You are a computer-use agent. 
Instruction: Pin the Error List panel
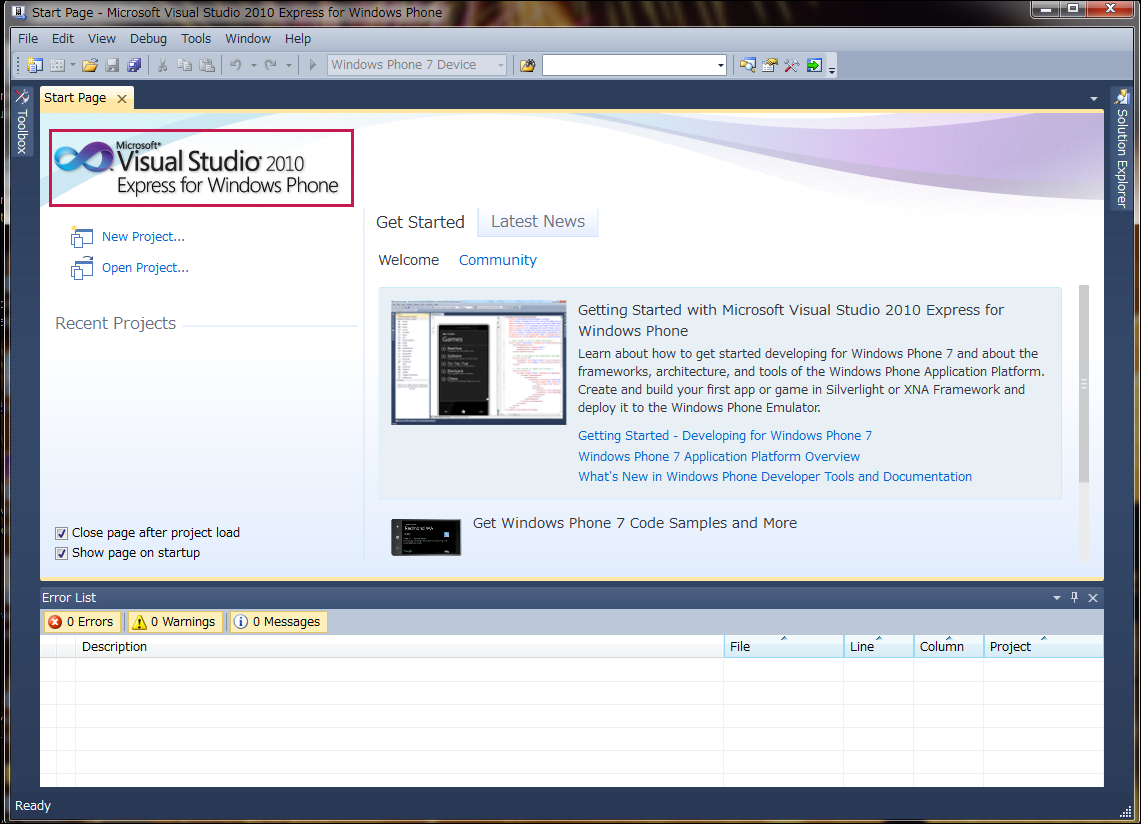(1075, 598)
